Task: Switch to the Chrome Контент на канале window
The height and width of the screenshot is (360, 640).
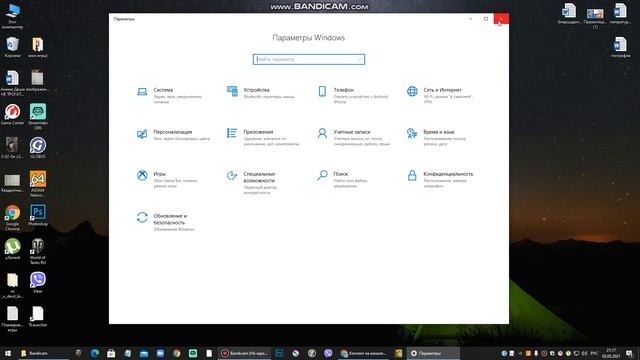Action: (363, 353)
